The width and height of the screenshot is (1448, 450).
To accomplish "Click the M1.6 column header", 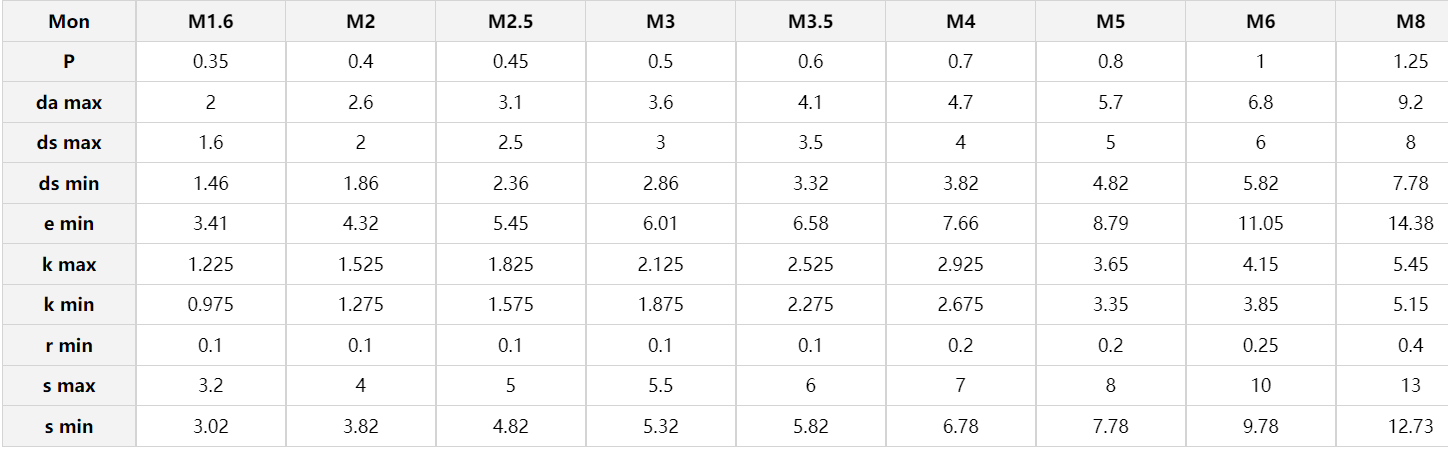I will point(210,22).
